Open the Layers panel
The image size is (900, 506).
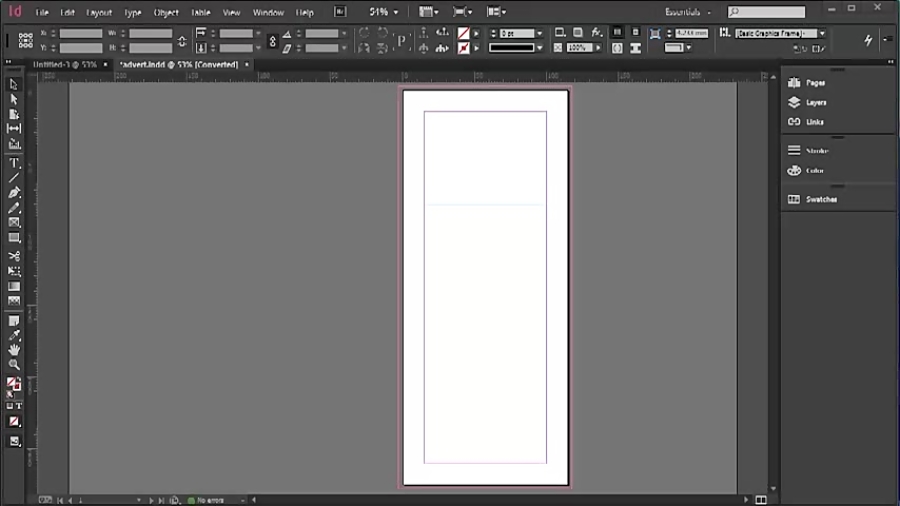click(x=808, y=103)
